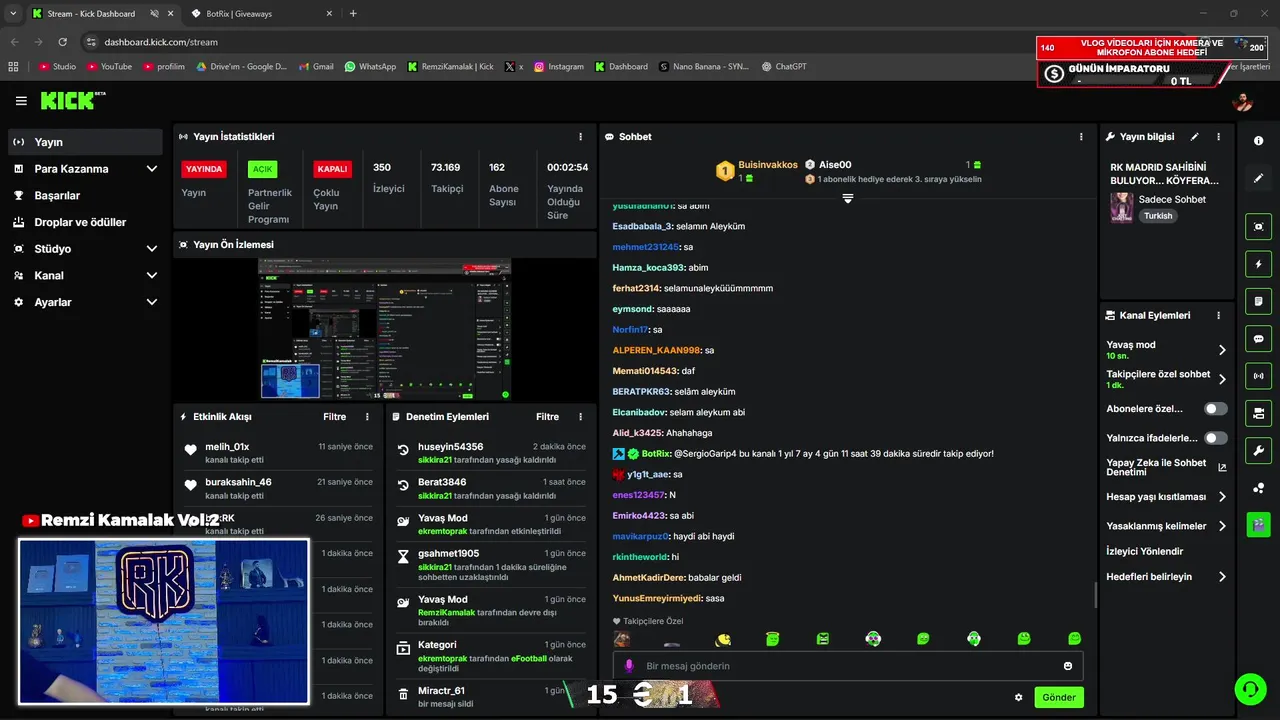The width and height of the screenshot is (1280, 720).
Task: Open the Yayın bilgisi three-dot menu
Action: pos(1218,137)
